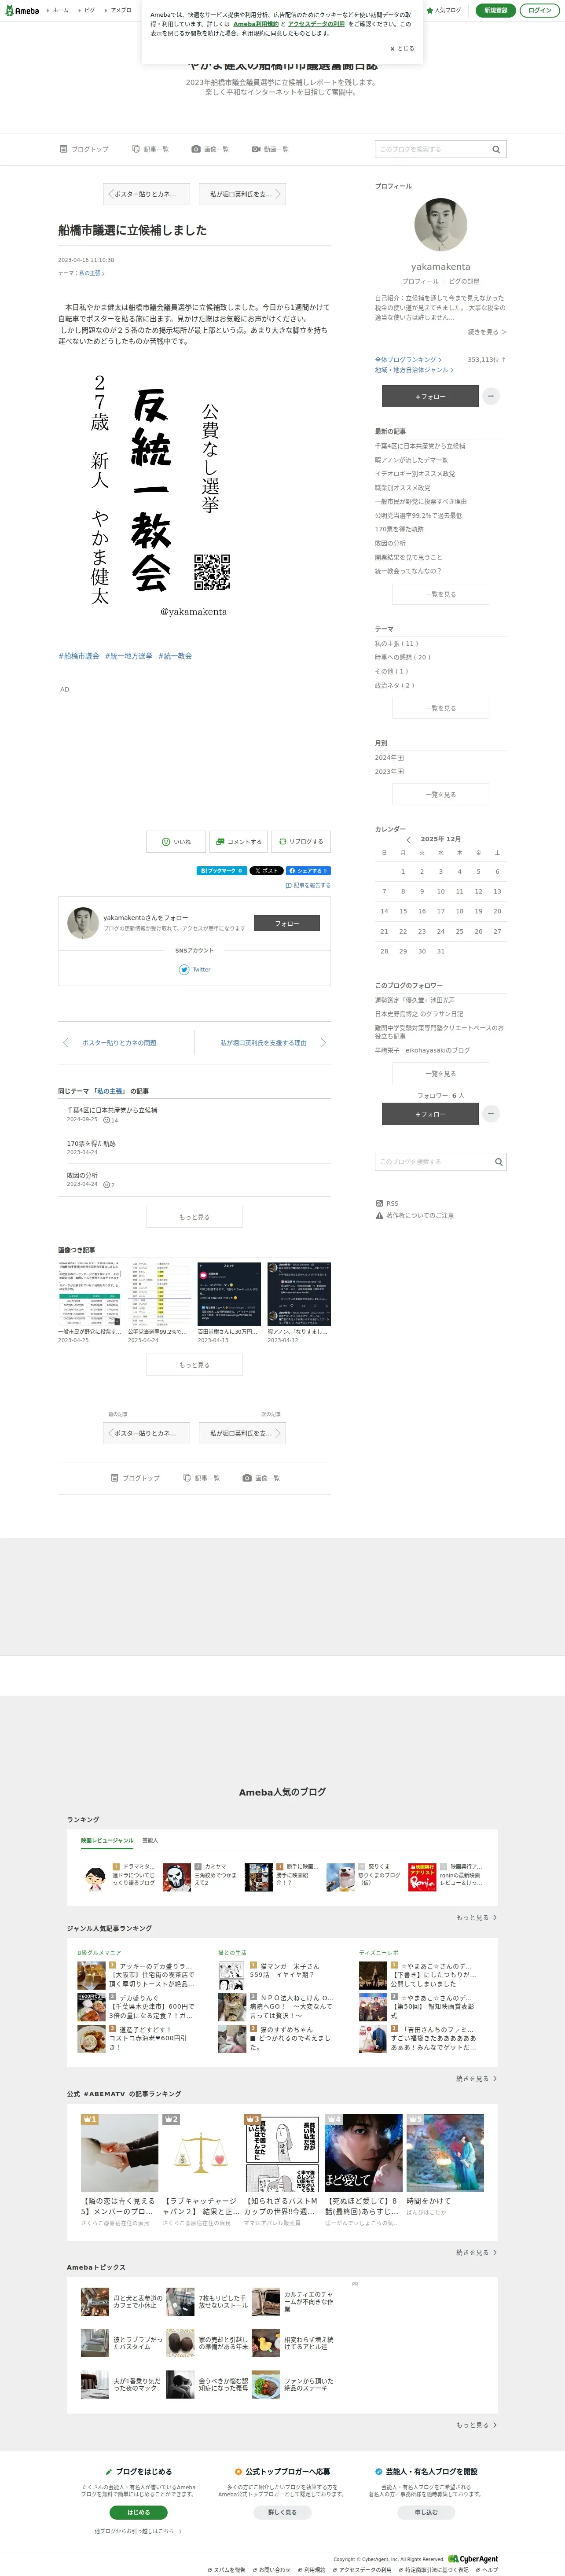Expand profile with 続きを見る >
Viewport: 565px width, 2576px height.
coord(487,332)
